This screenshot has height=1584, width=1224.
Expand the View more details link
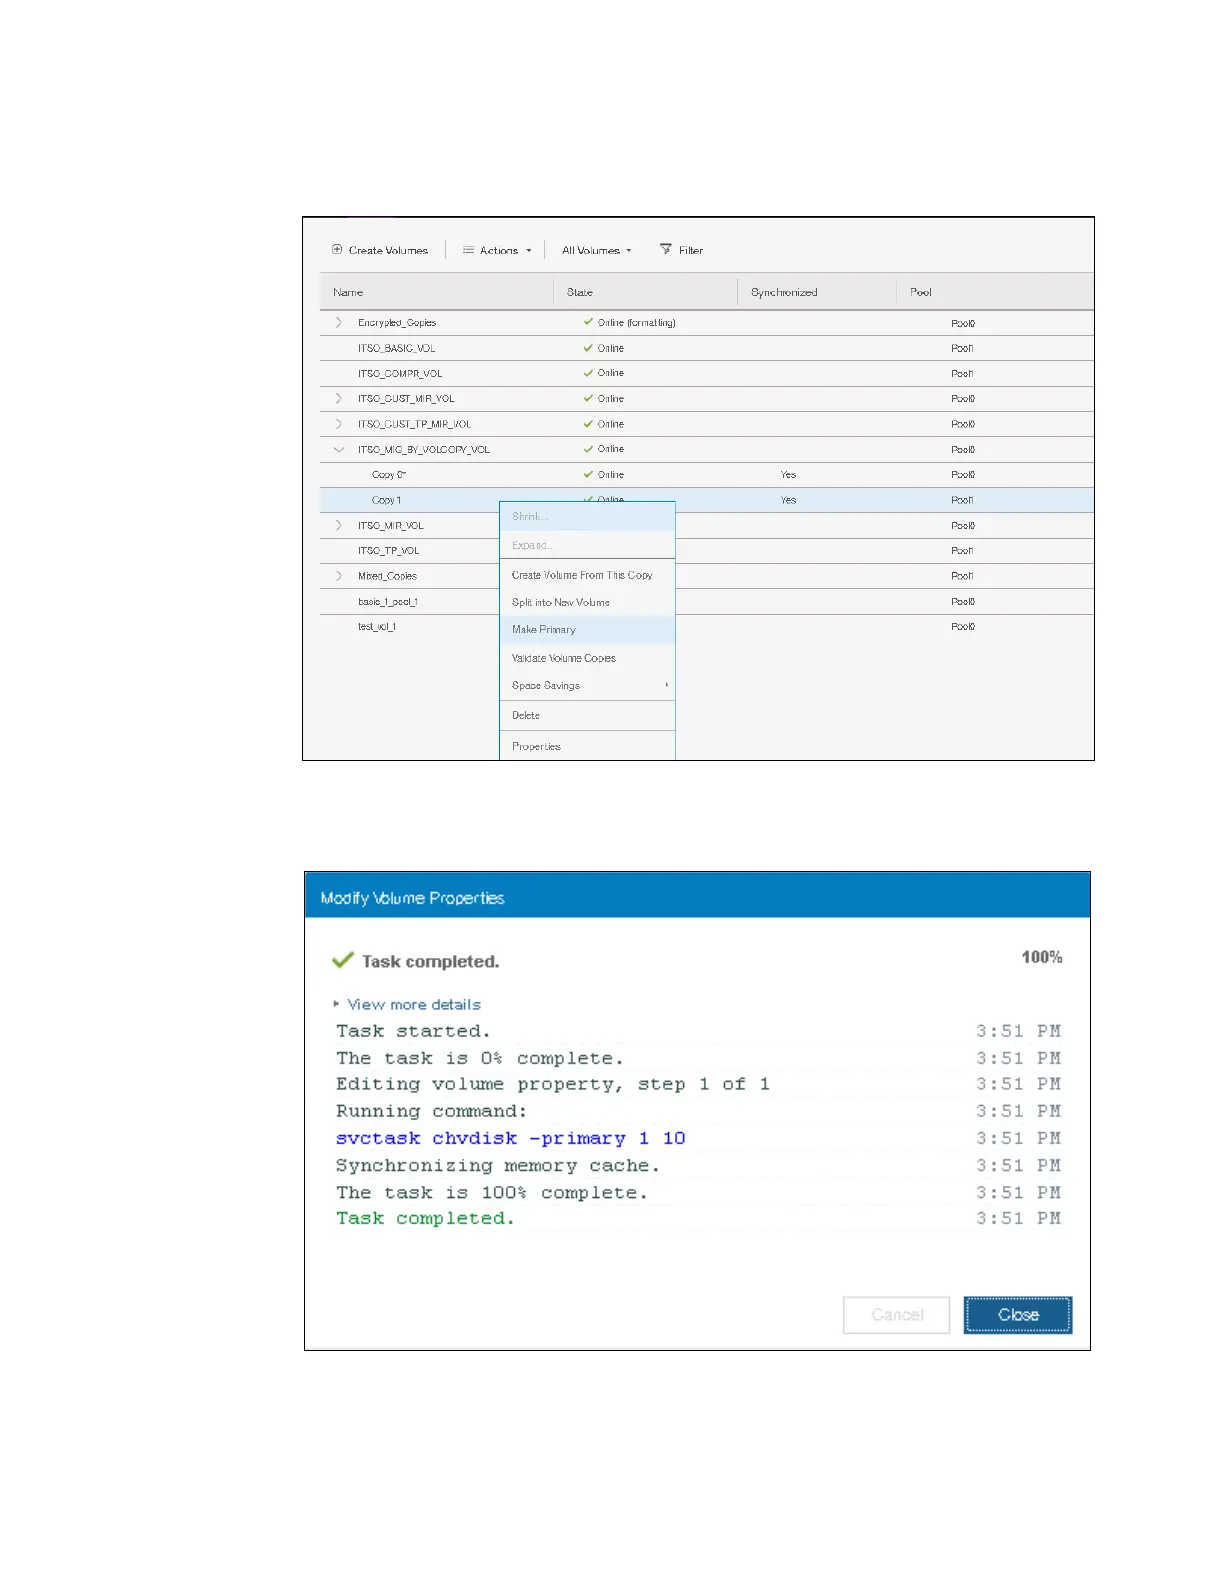413,1004
